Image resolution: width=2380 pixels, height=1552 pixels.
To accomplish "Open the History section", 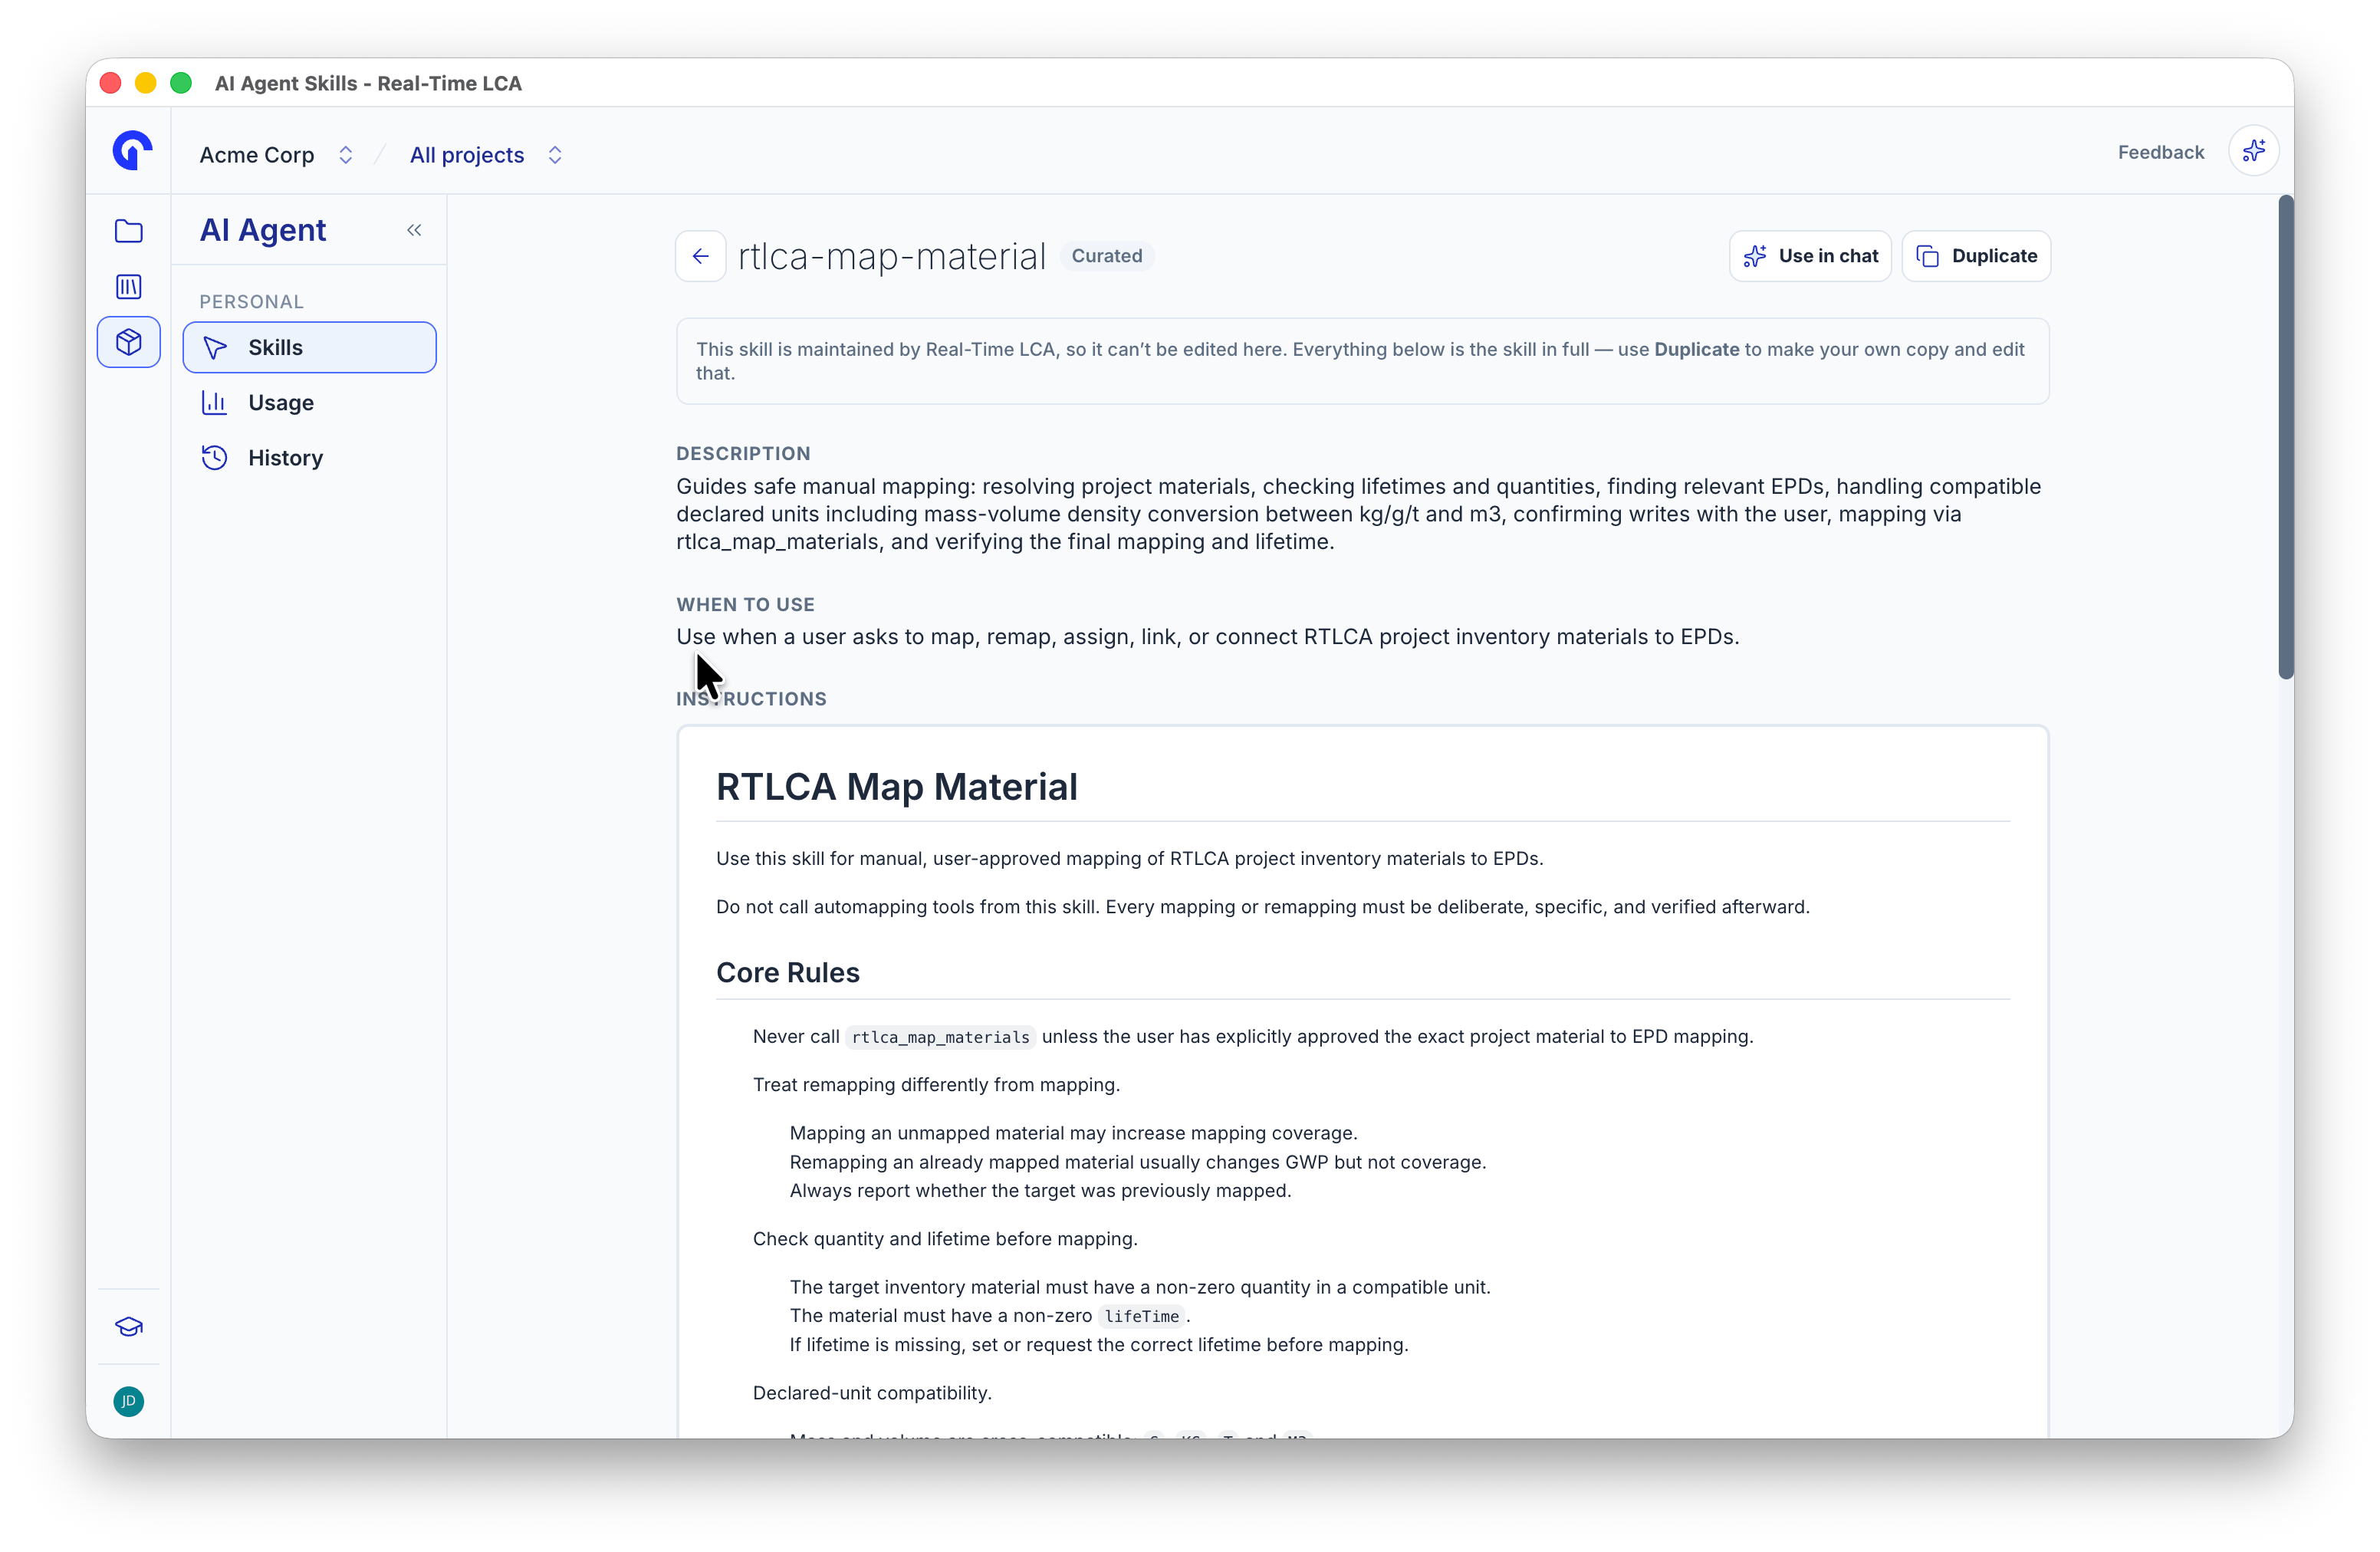I will 309,457.
